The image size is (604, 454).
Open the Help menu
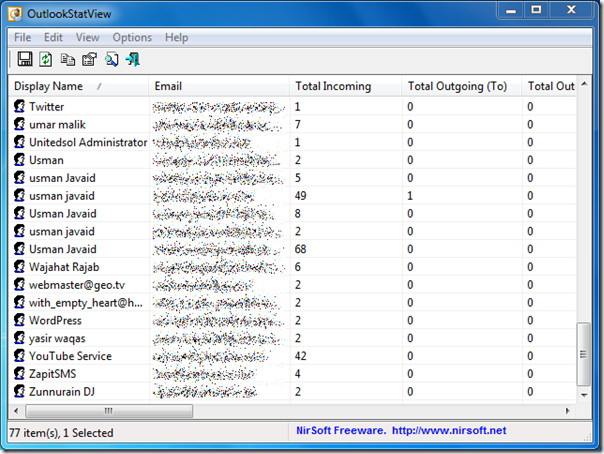pos(176,37)
